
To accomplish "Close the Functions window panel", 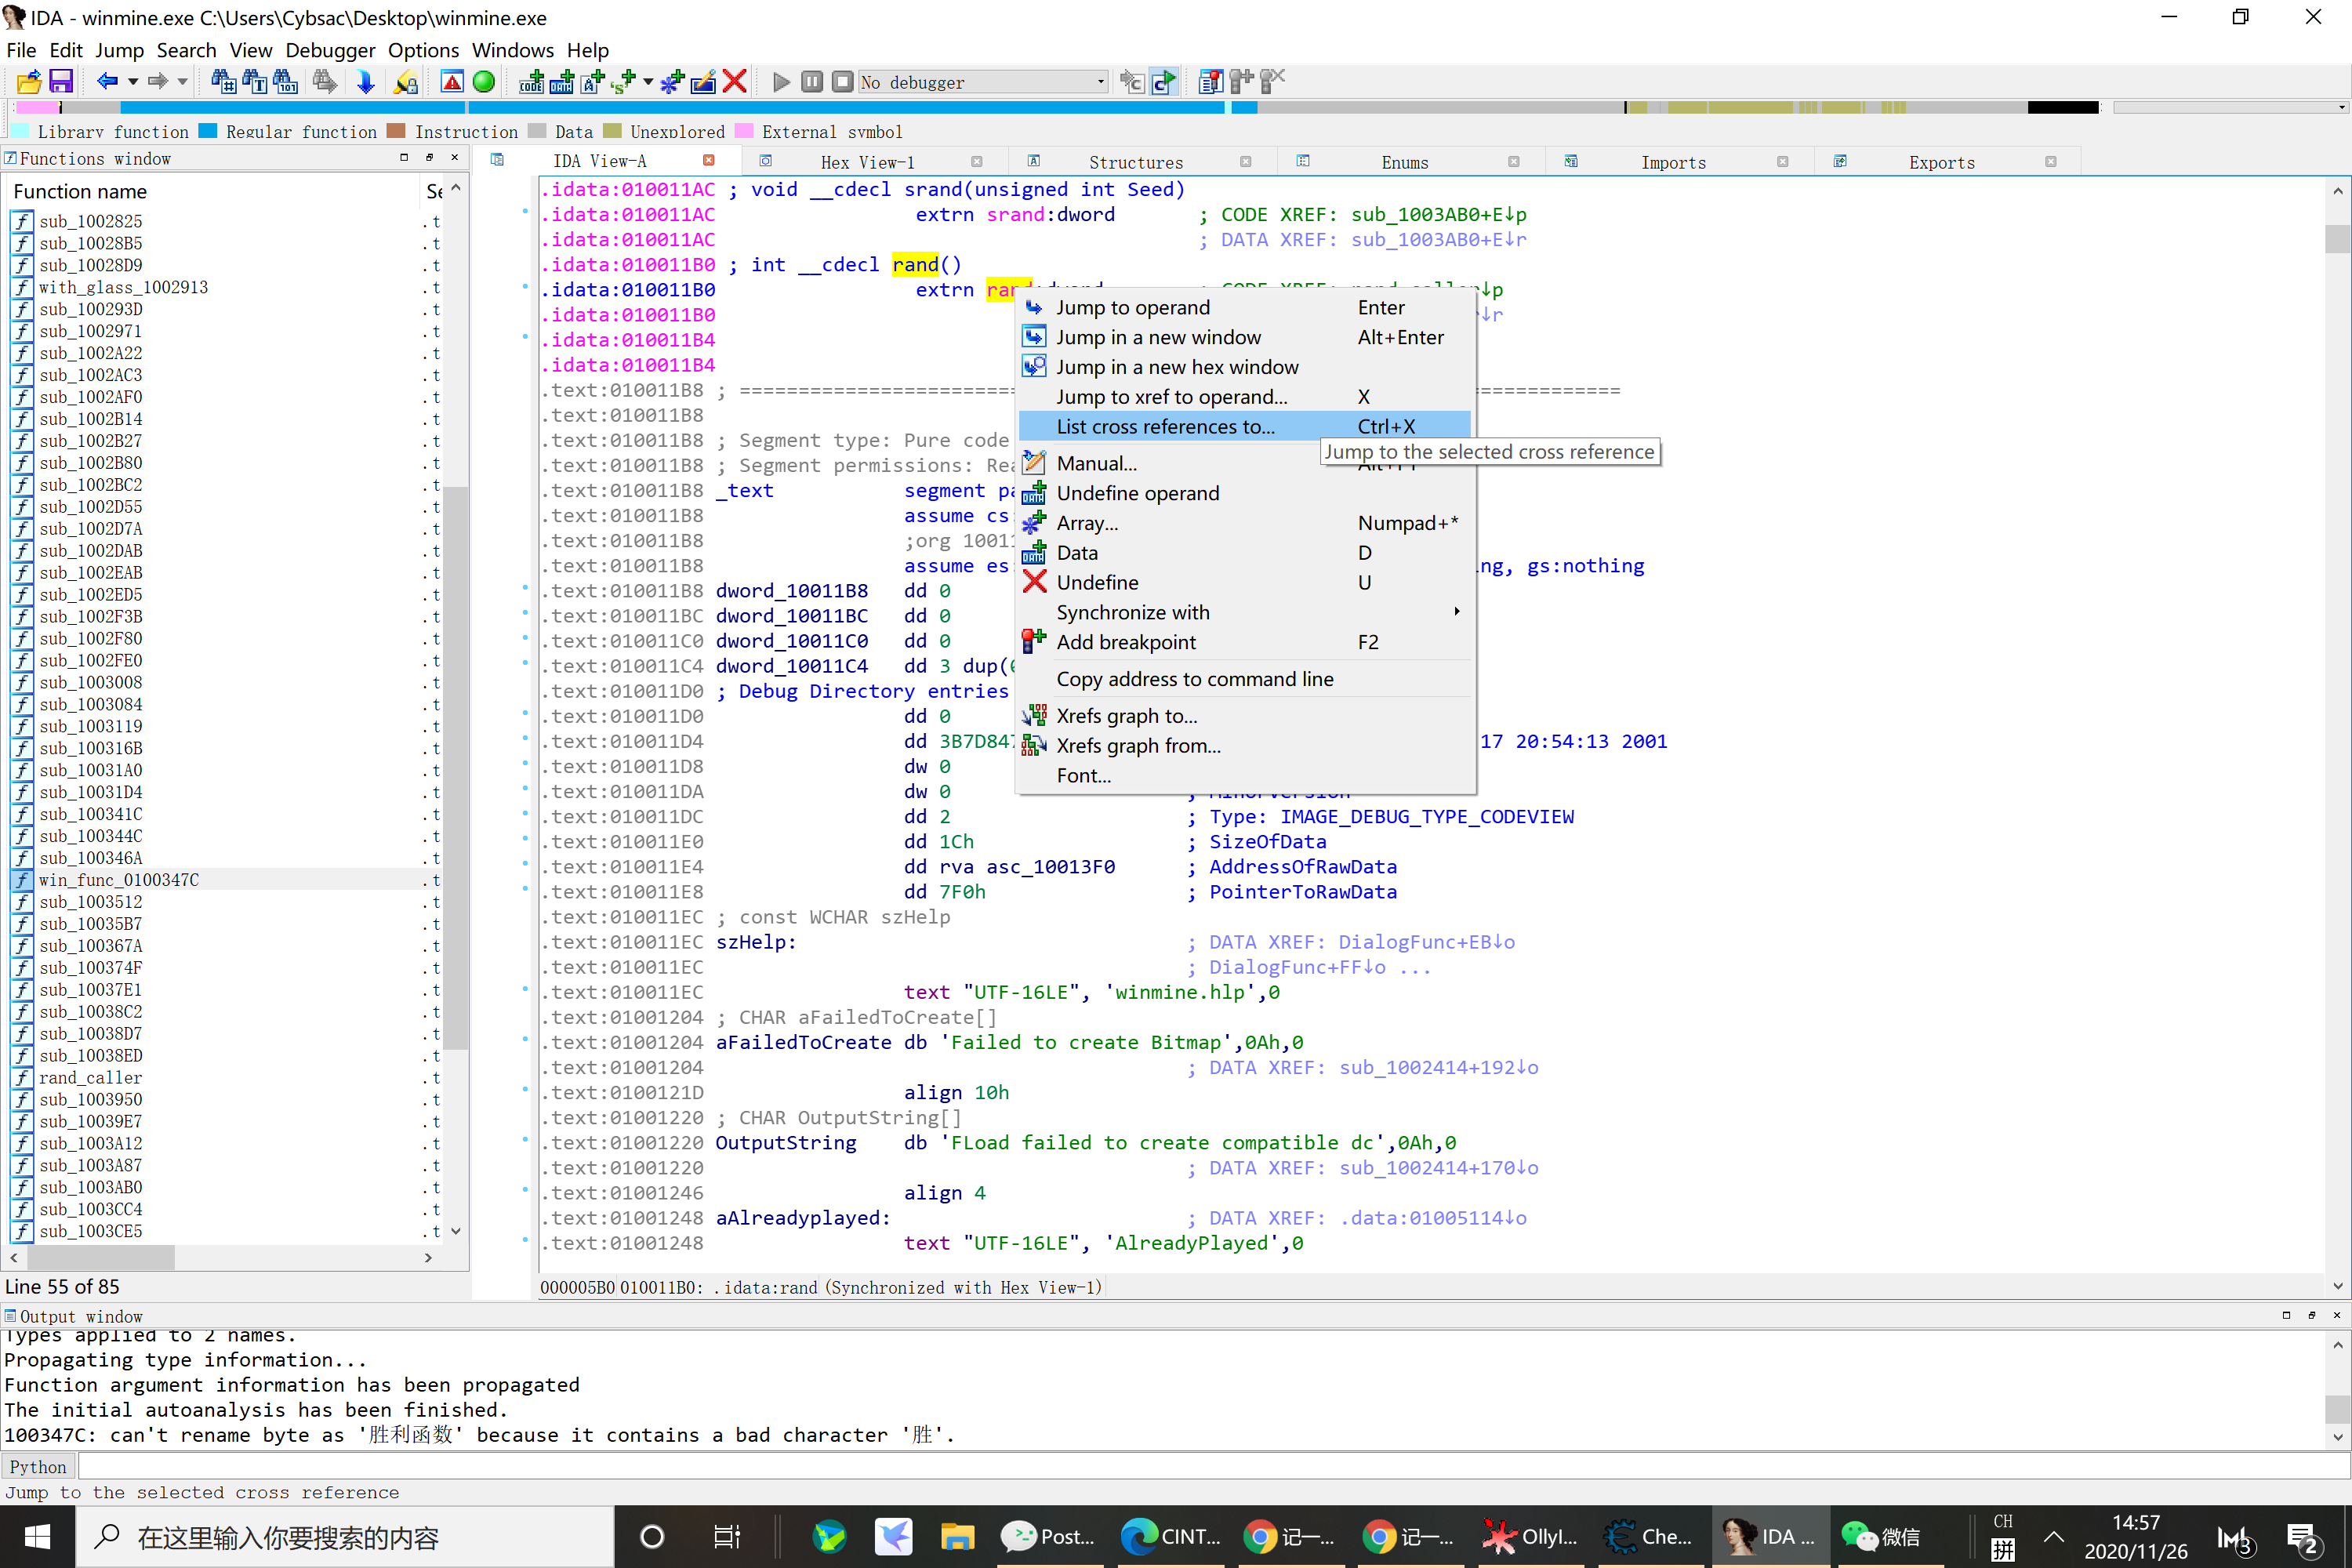I will (x=455, y=158).
